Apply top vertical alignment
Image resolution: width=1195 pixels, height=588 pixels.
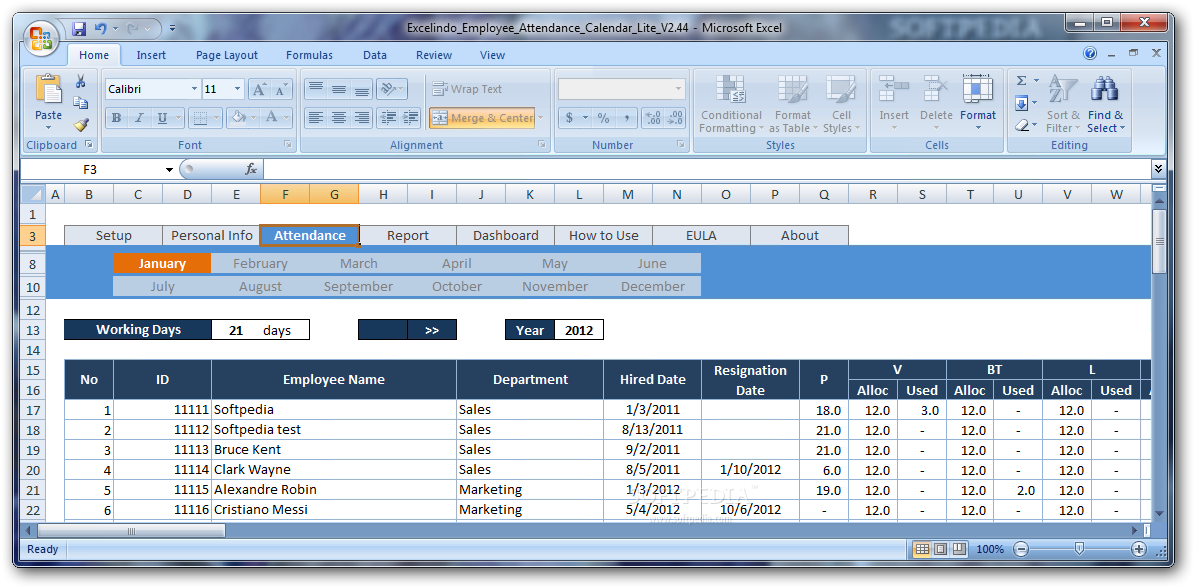[x=316, y=89]
